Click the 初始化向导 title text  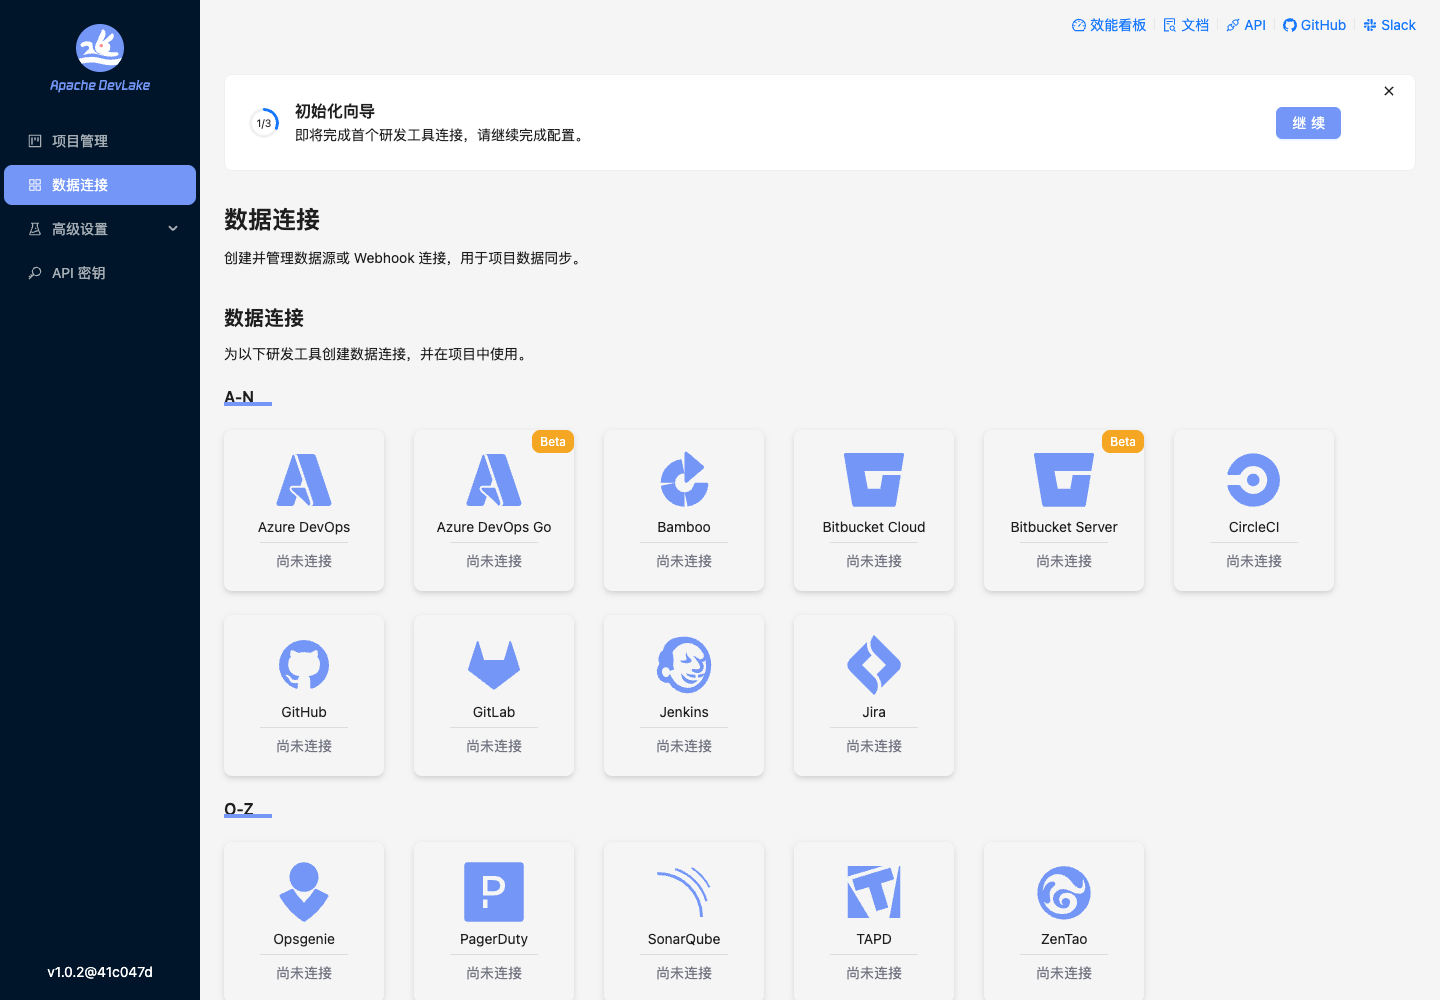coord(335,111)
